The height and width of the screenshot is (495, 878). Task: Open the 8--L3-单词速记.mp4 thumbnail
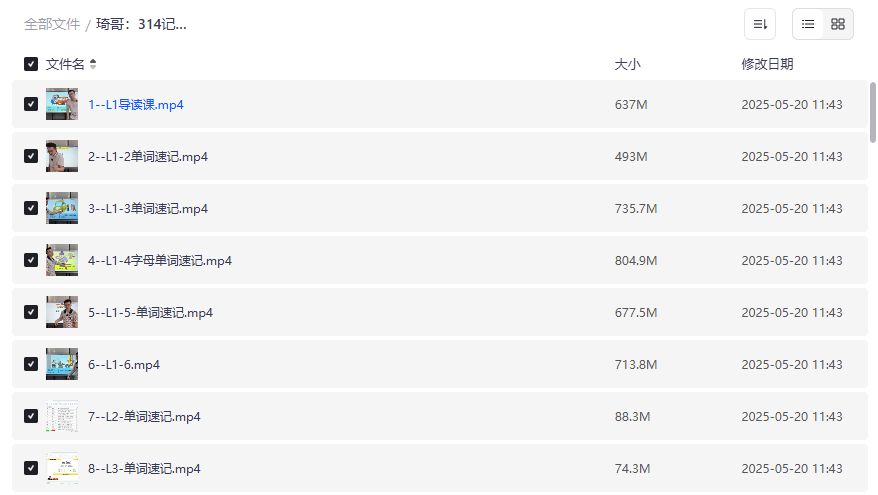(62, 468)
